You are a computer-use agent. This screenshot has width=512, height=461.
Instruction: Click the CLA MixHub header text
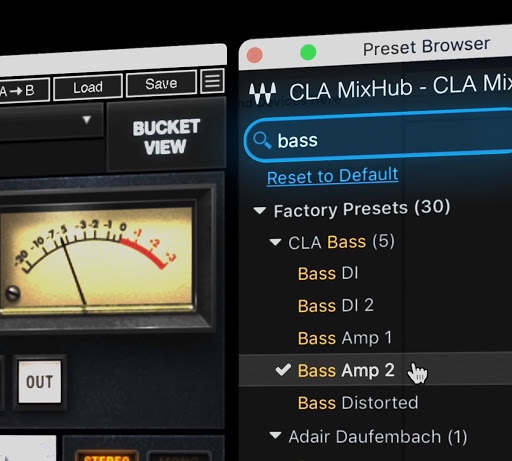coord(400,87)
